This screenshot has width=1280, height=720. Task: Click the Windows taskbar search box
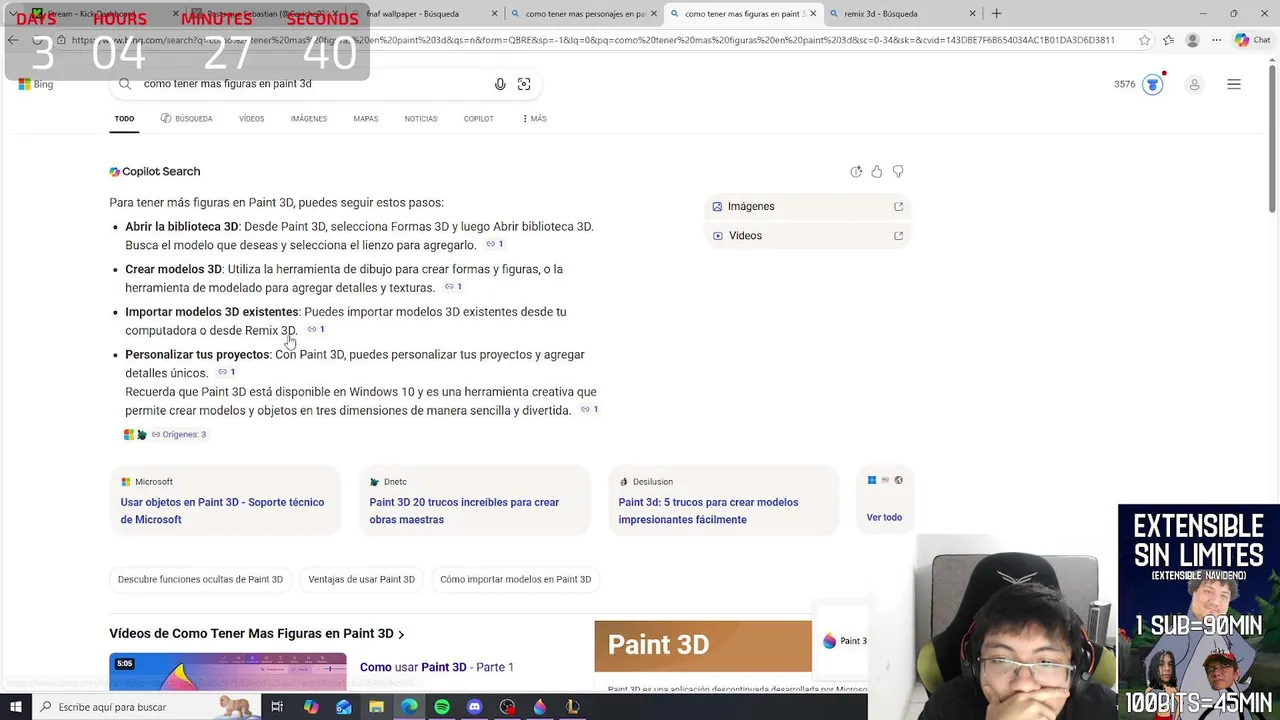click(146, 707)
